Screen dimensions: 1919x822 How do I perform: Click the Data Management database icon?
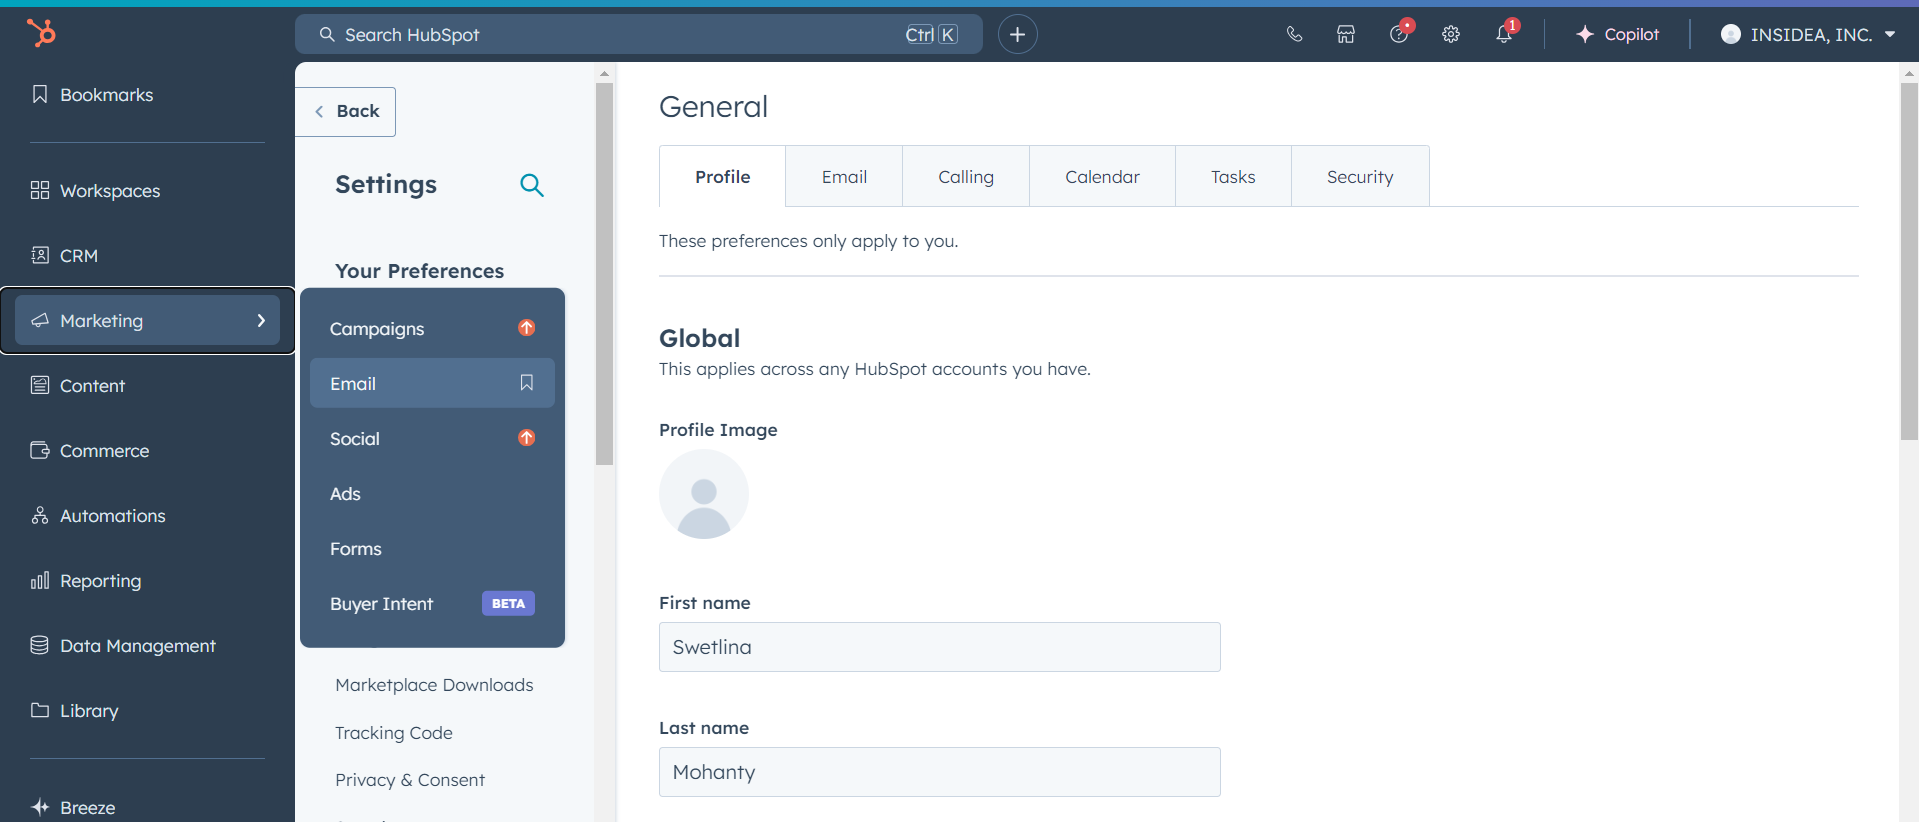click(x=40, y=645)
